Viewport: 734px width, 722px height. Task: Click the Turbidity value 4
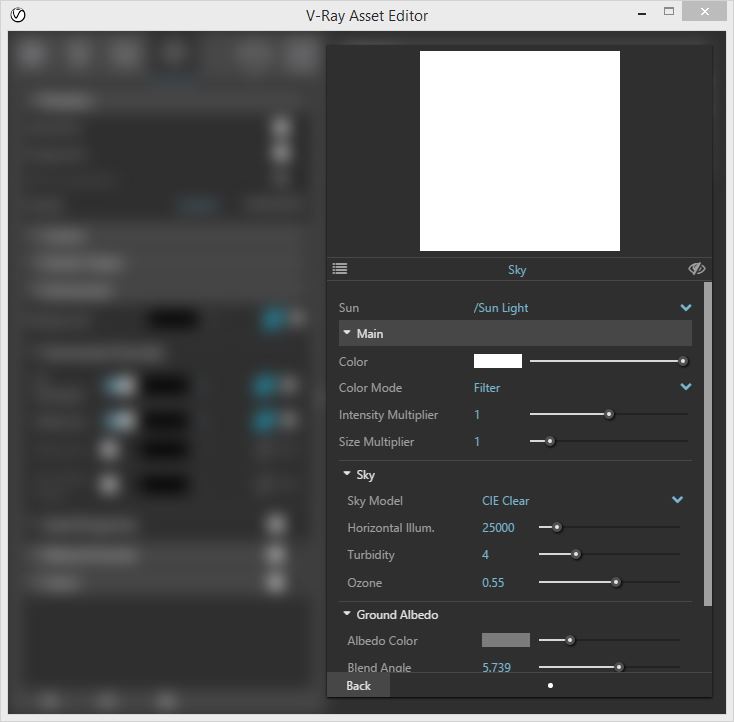(485, 555)
